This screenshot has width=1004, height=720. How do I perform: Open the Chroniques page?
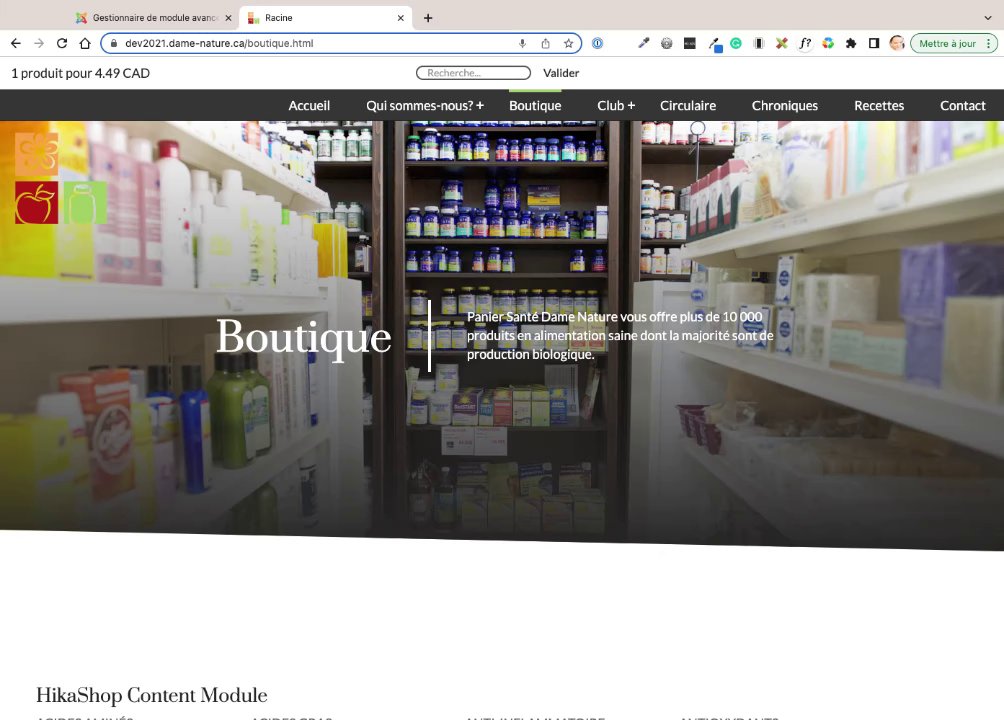pos(785,106)
